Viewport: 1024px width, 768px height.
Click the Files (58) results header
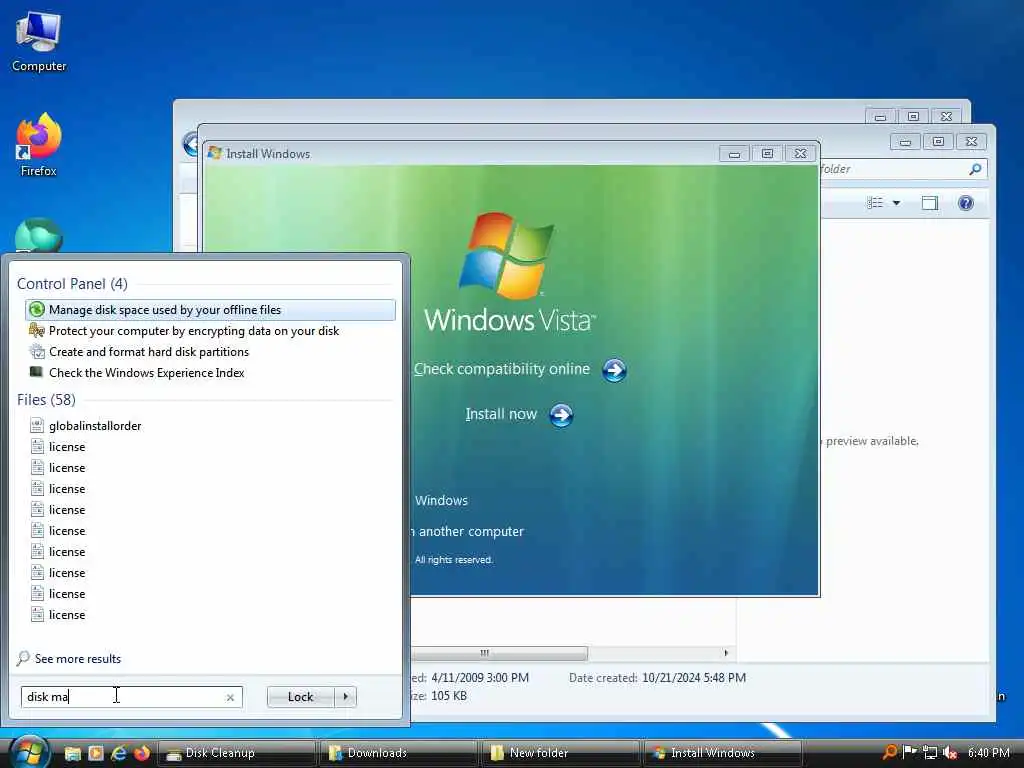click(x=46, y=400)
